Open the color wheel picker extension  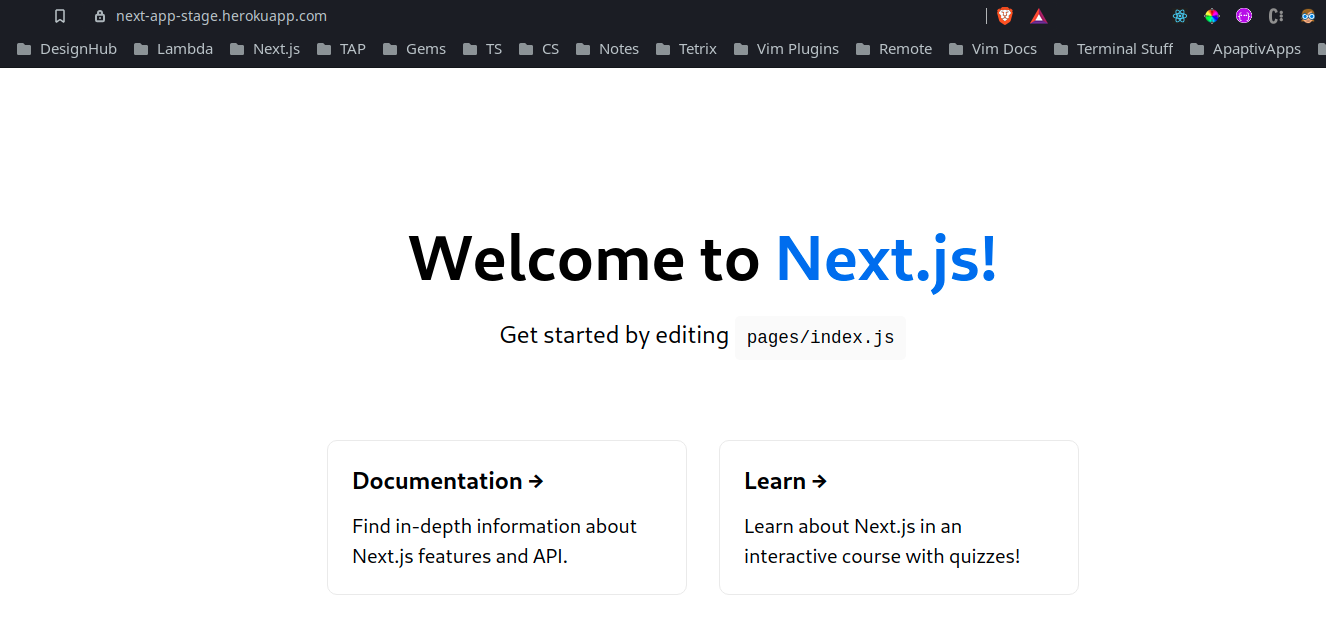point(1211,16)
